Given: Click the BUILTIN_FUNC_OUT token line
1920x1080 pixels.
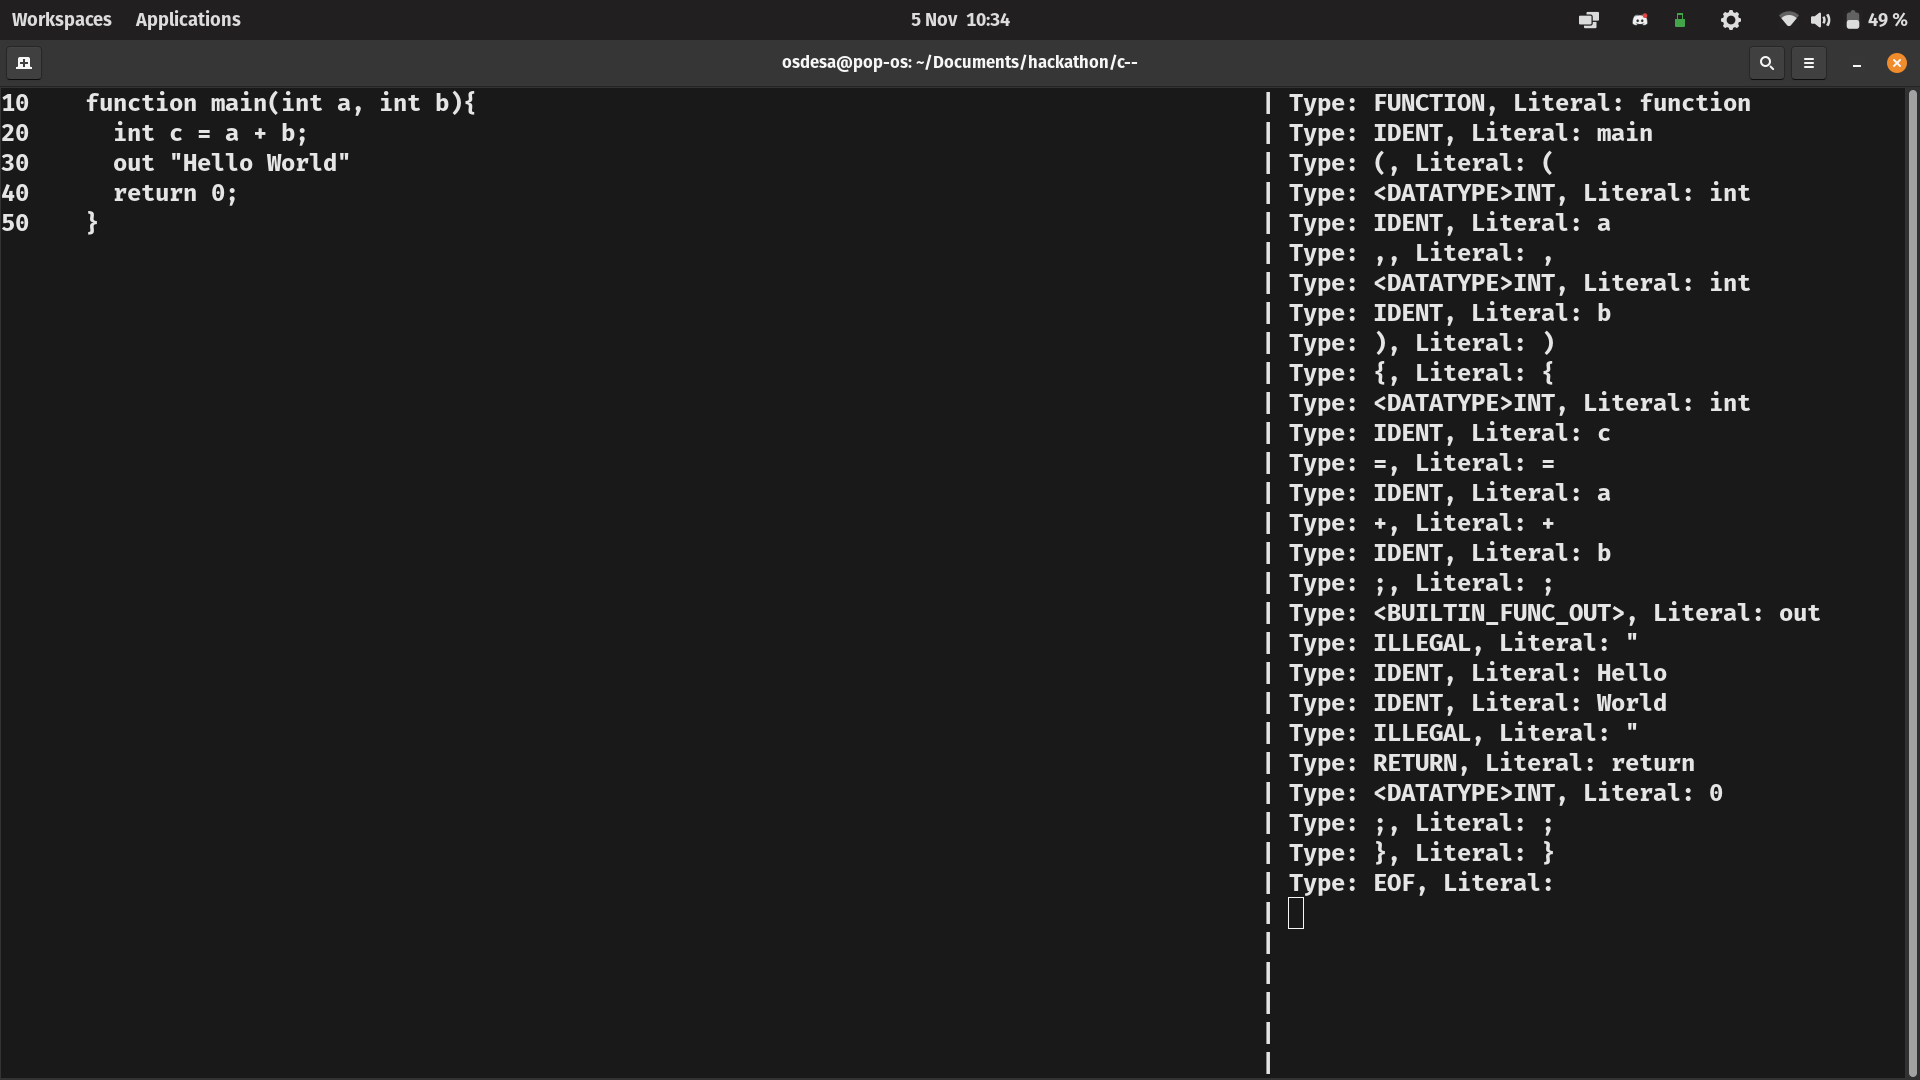Looking at the screenshot, I should (x=1553, y=613).
